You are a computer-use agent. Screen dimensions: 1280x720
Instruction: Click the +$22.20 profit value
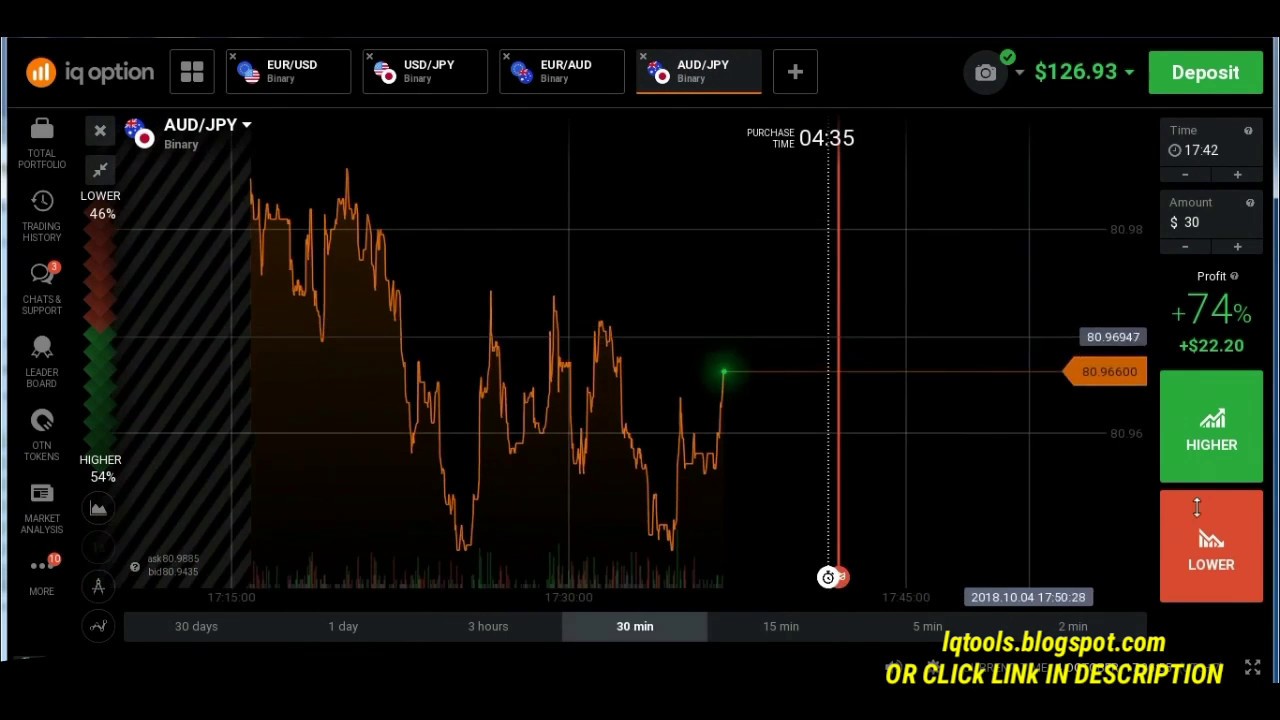pyautogui.click(x=1211, y=346)
